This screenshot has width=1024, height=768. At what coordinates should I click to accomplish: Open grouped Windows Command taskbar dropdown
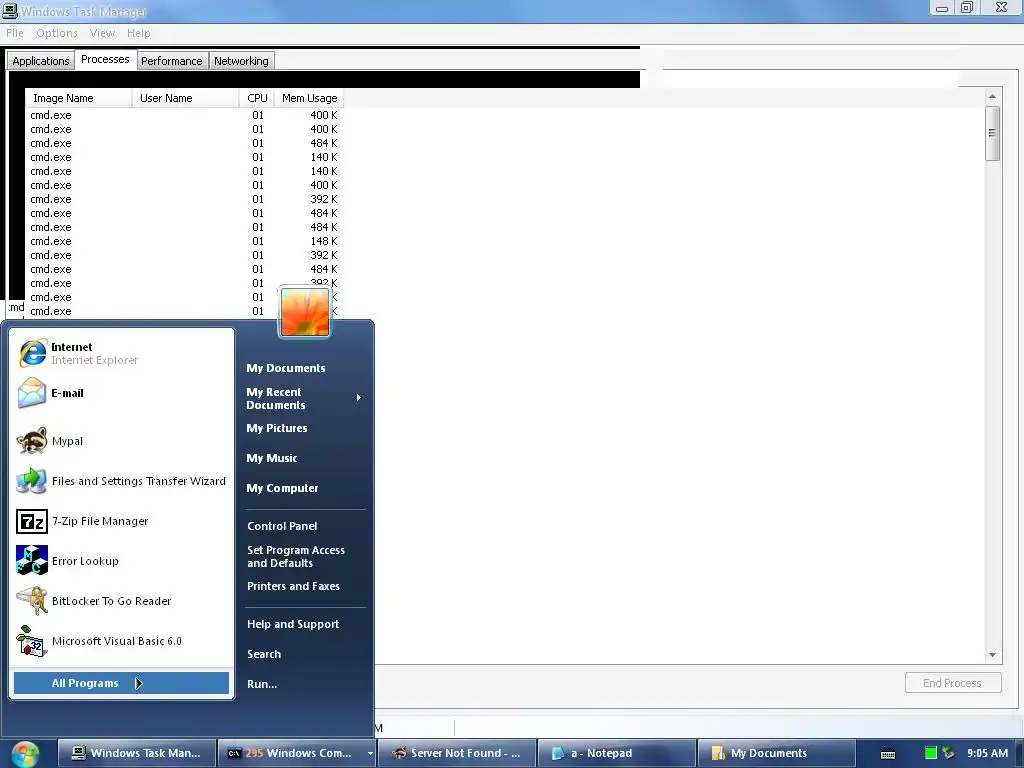[370, 753]
